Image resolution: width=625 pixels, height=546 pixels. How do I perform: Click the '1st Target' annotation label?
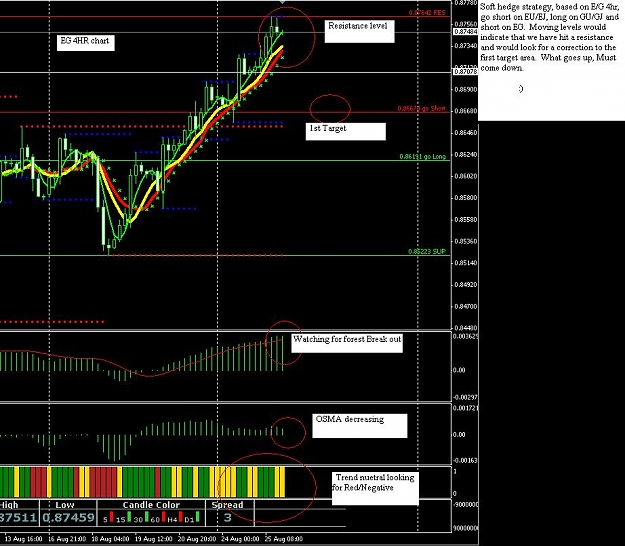point(346,131)
